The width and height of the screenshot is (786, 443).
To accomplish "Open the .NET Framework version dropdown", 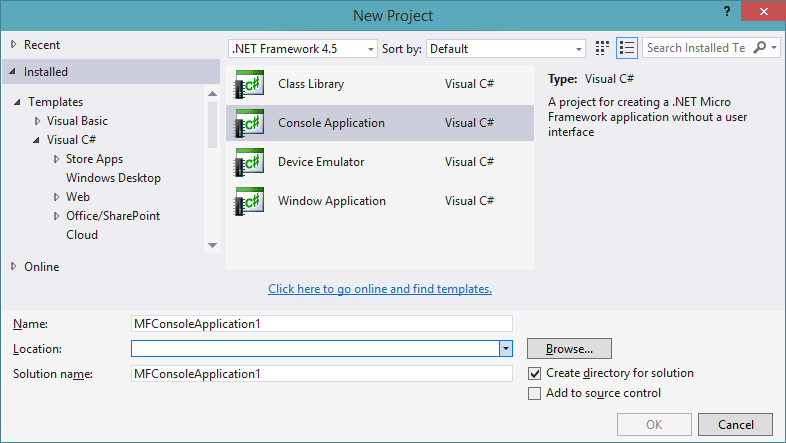I will pos(303,48).
